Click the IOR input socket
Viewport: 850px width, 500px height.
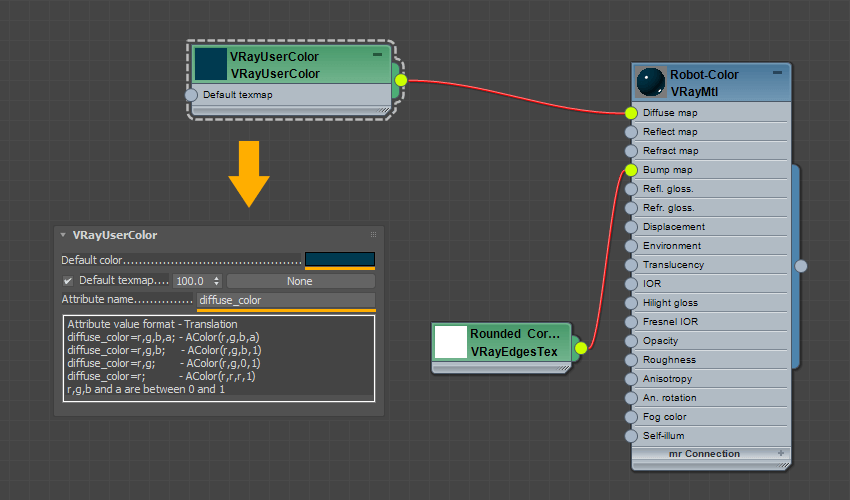point(631,284)
